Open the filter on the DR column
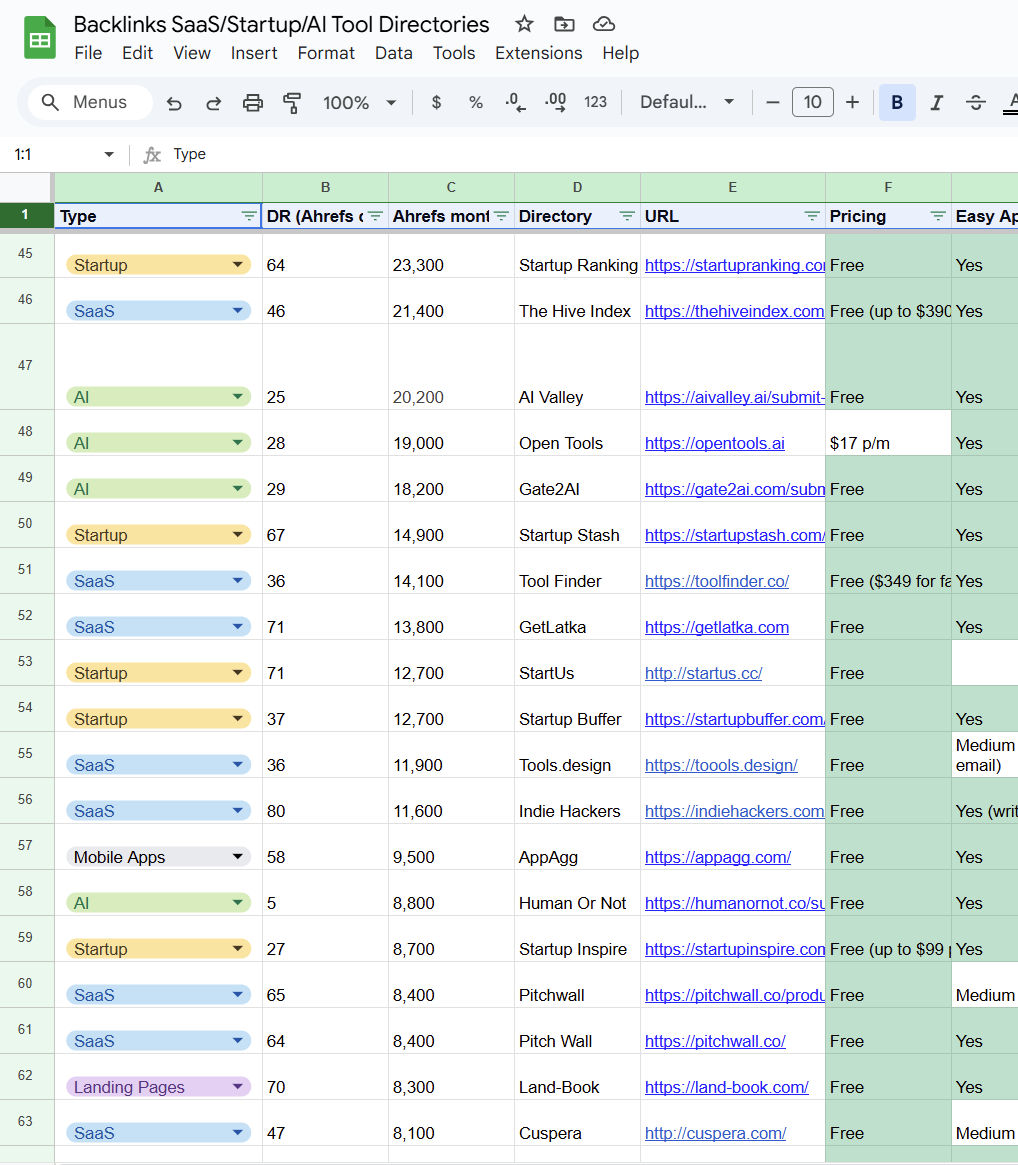 pyautogui.click(x=375, y=216)
